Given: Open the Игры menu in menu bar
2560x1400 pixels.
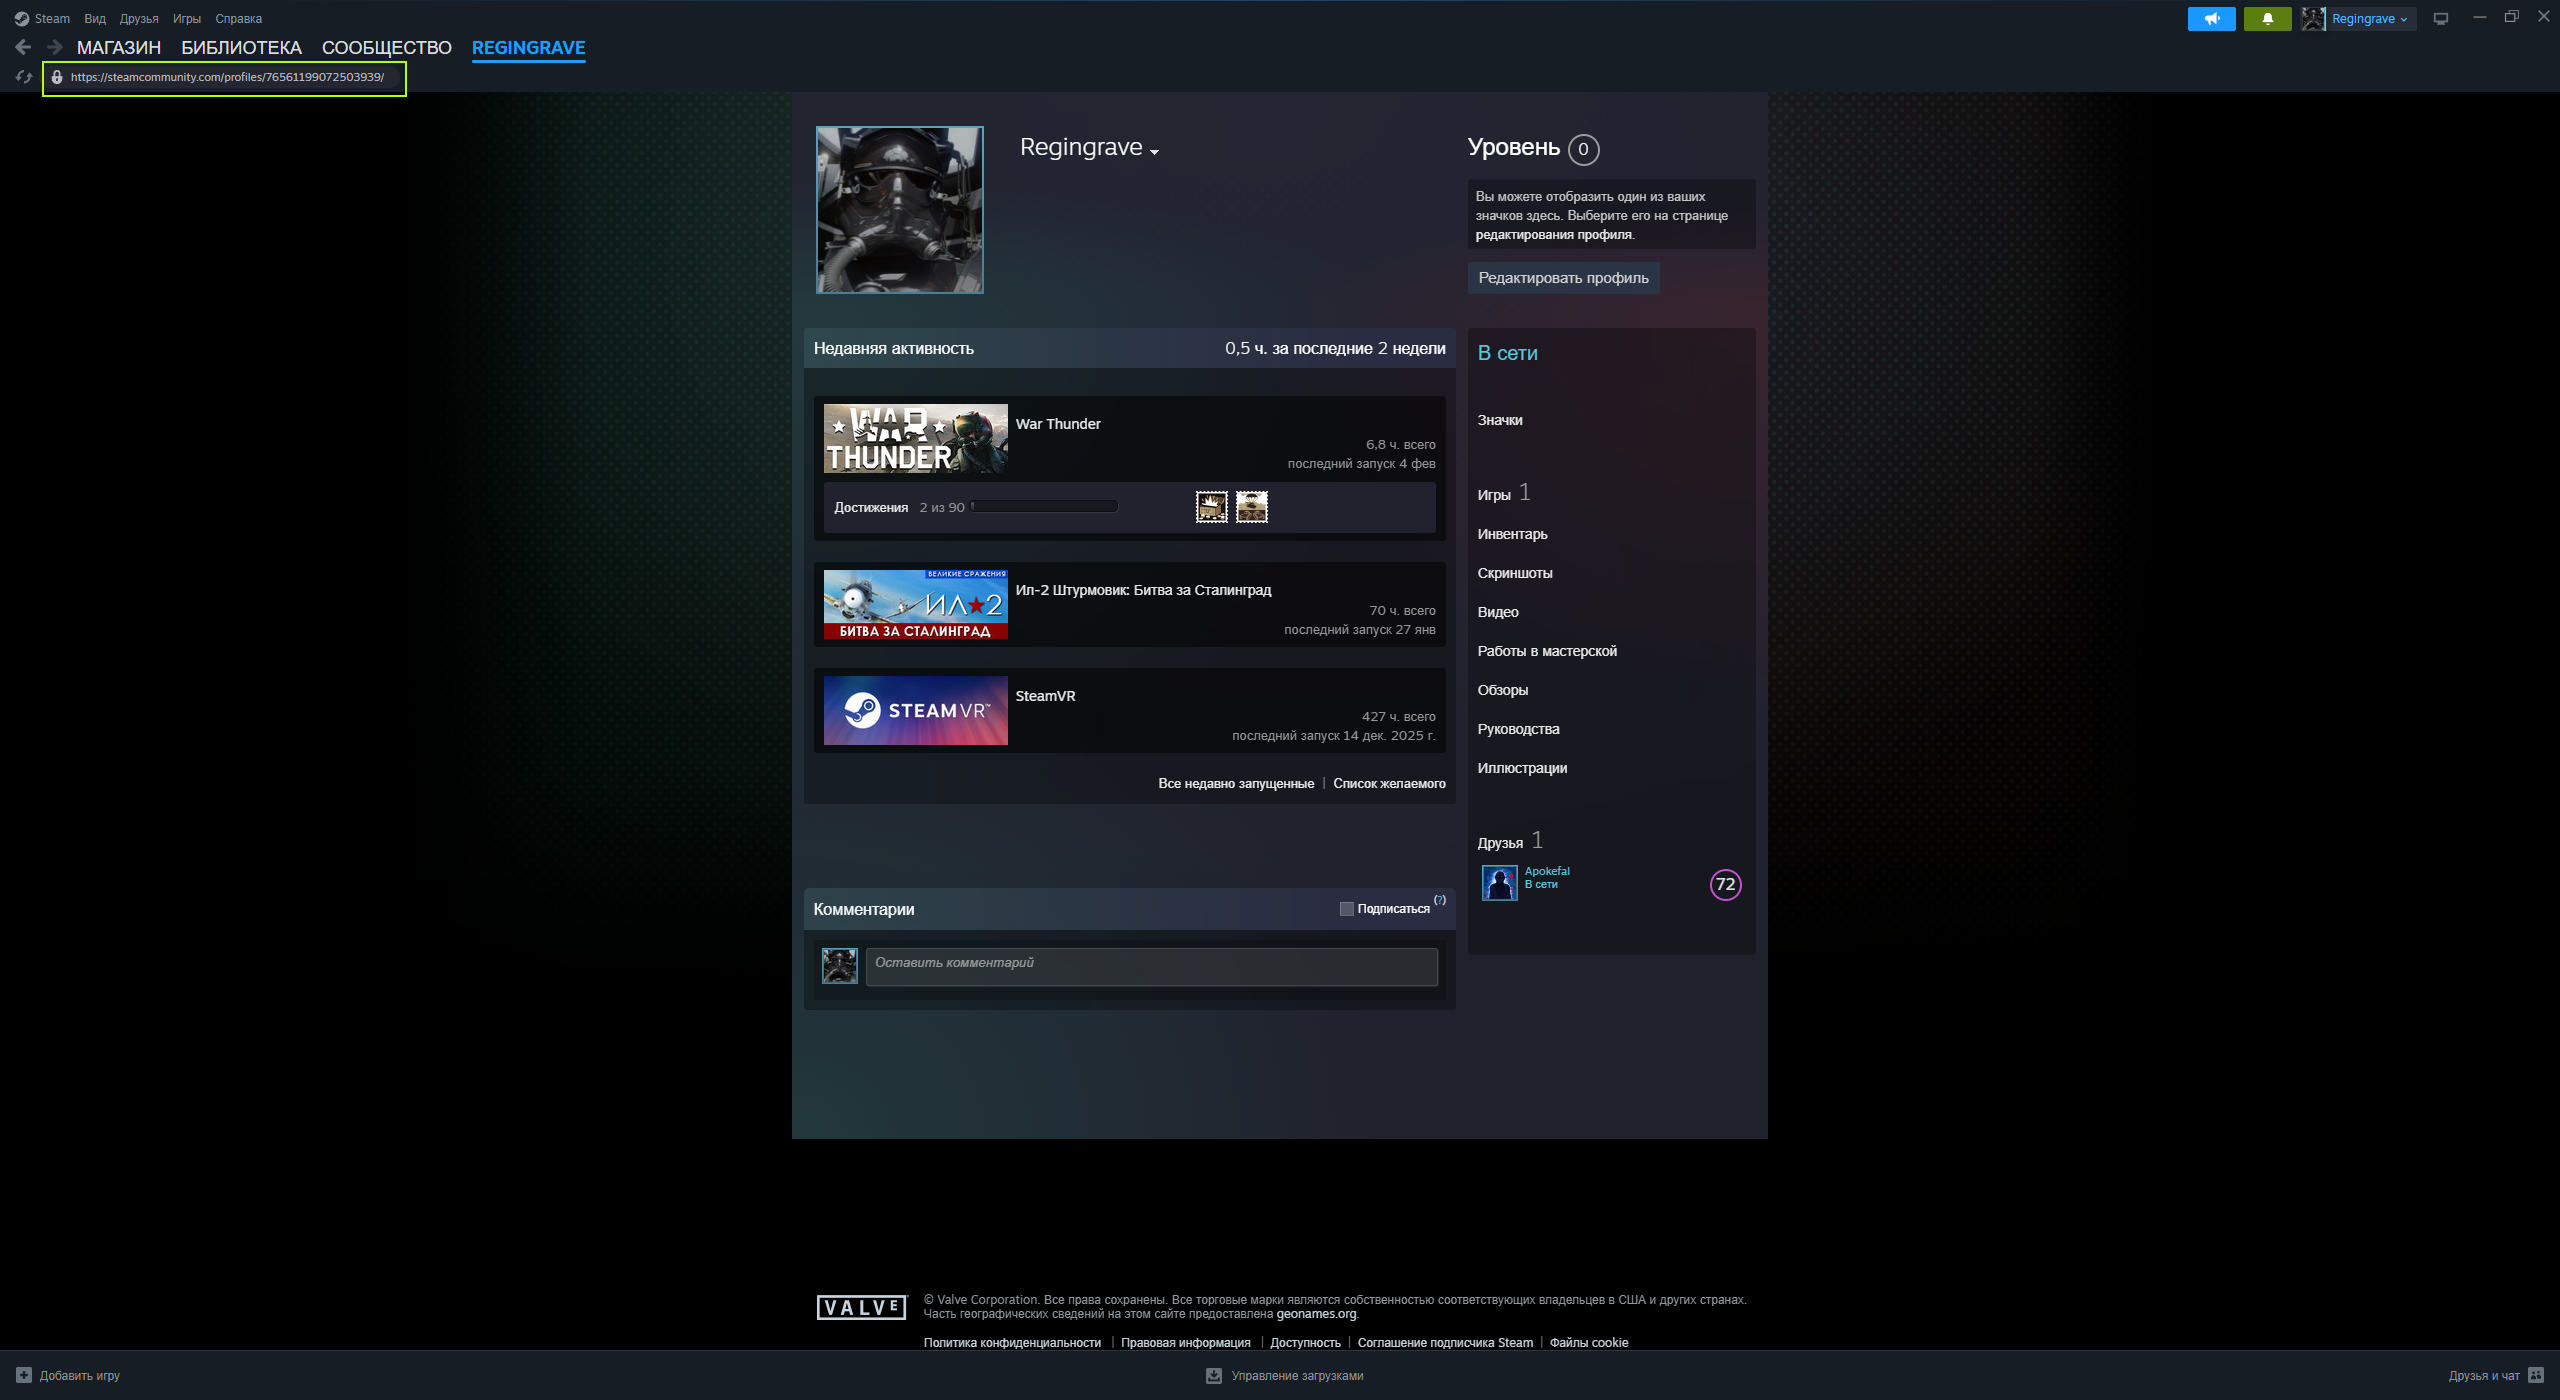Looking at the screenshot, I should pos(186,19).
